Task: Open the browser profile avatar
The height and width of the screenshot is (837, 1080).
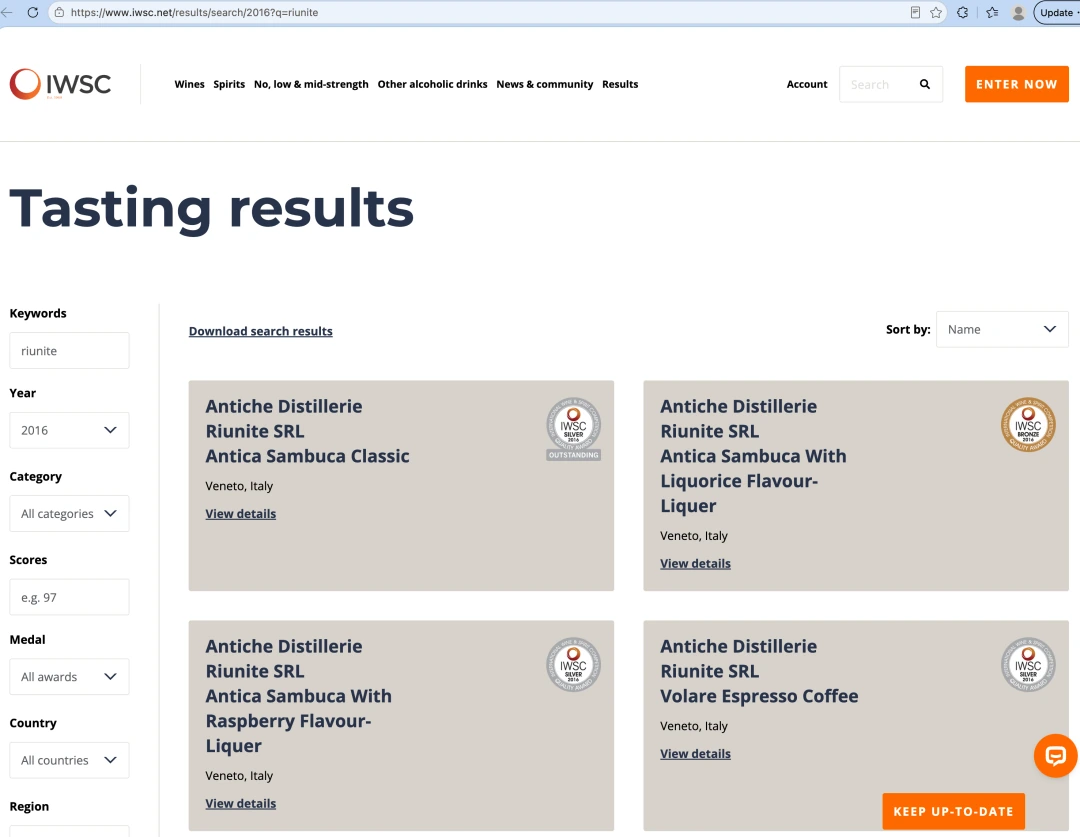Action: pos(1018,12)
